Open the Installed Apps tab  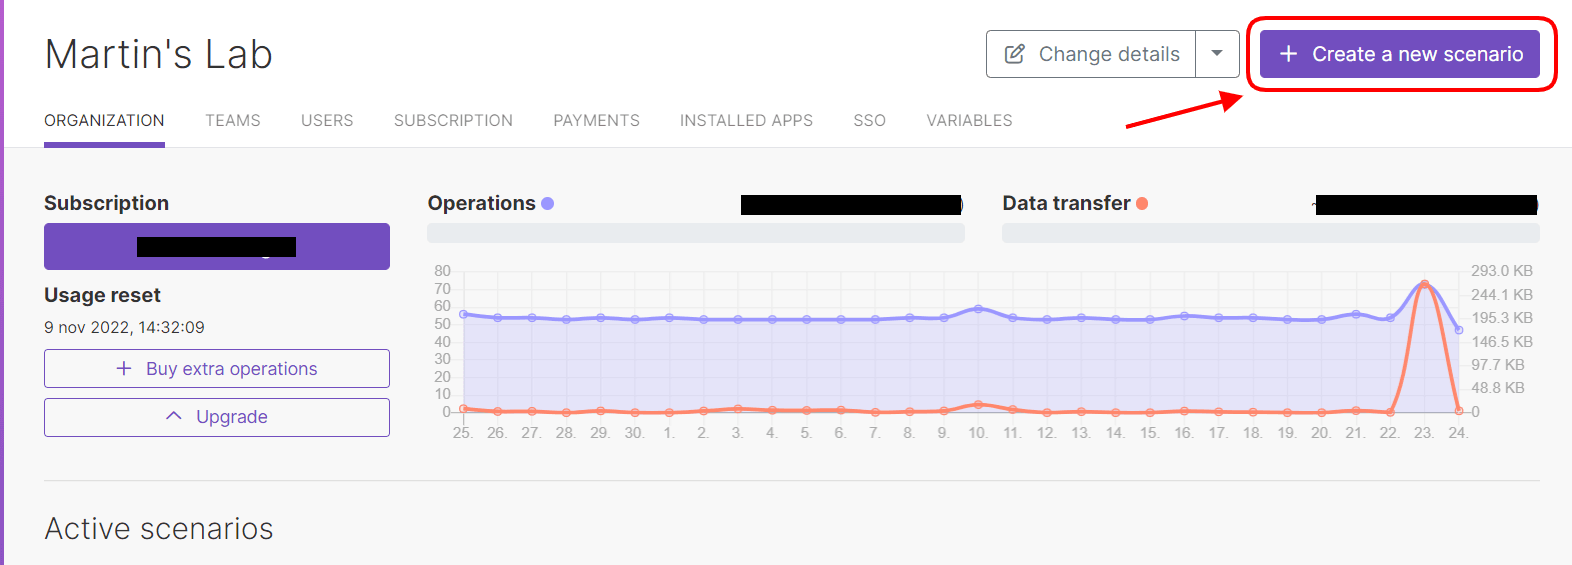coord(746,120)
